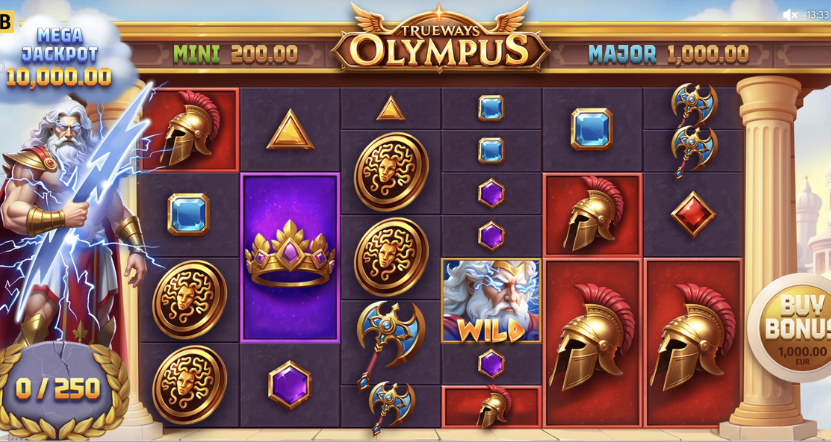The width and height of the screenshot is (831, 442).
Task: Click the large blue square gem in reel five
Action: click(x=591, y=129)
